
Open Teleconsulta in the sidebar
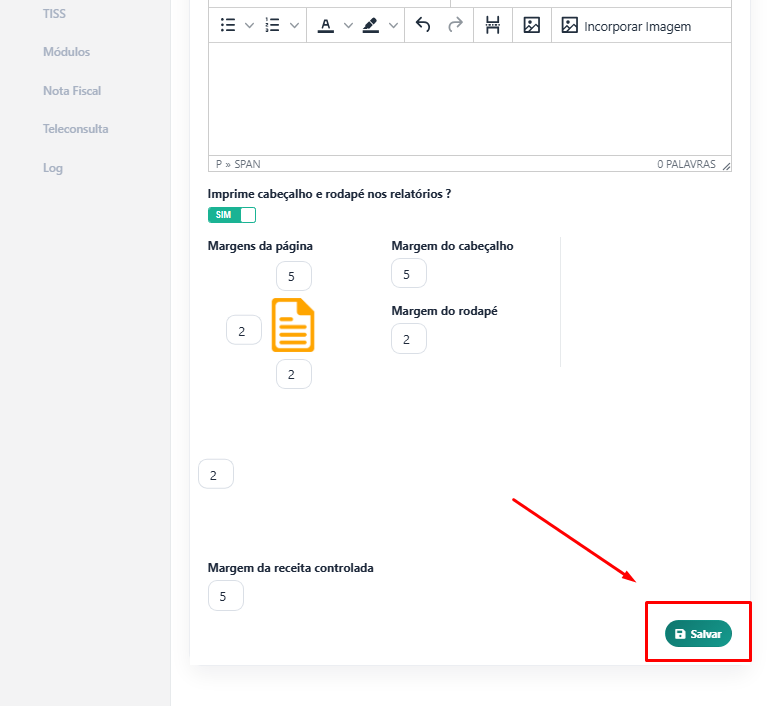click(x=76, y=129)
